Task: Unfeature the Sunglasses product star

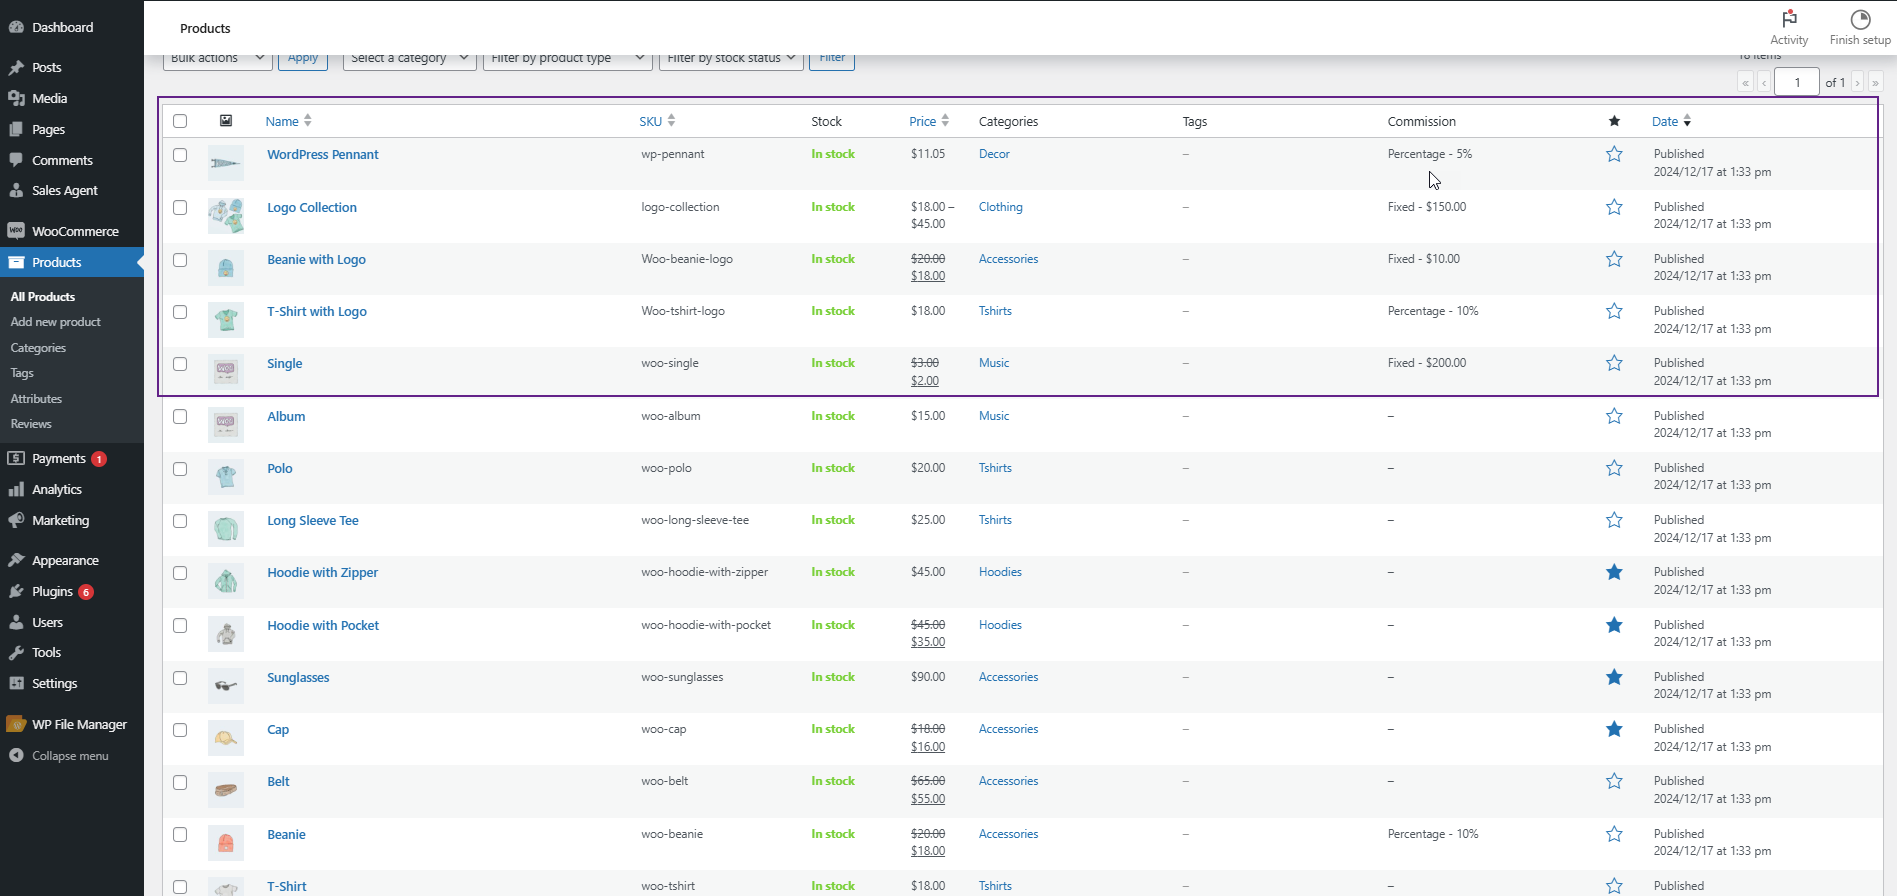Action: pos(1613,678)
